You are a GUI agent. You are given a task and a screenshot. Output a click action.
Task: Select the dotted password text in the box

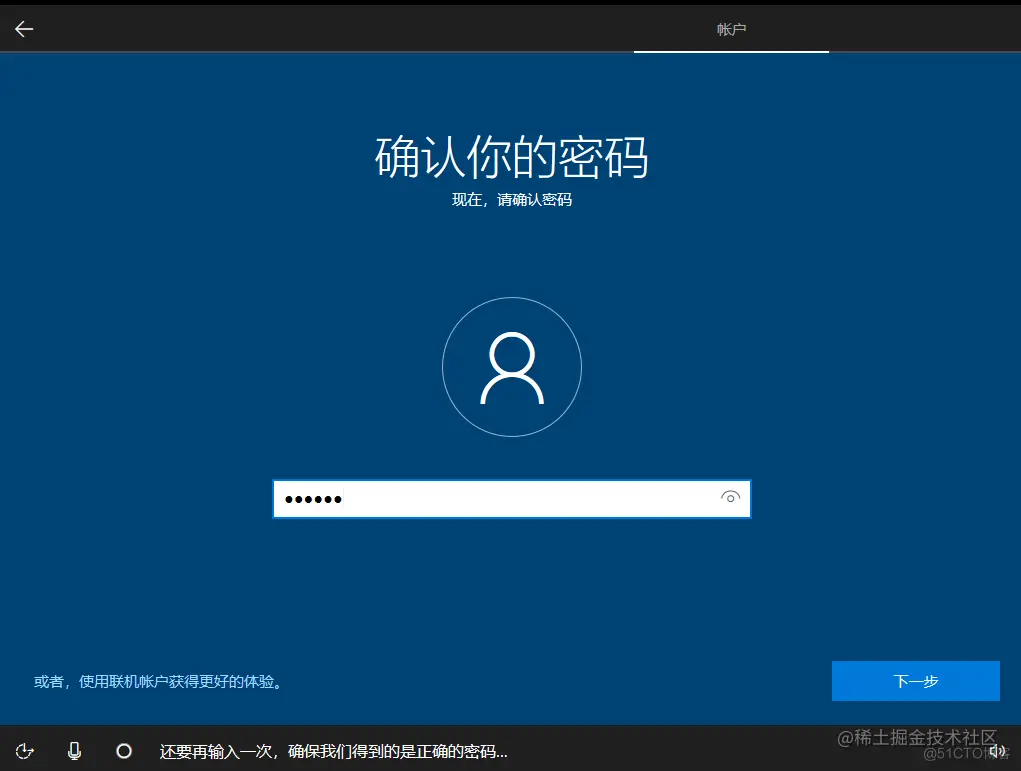[313, 498]
